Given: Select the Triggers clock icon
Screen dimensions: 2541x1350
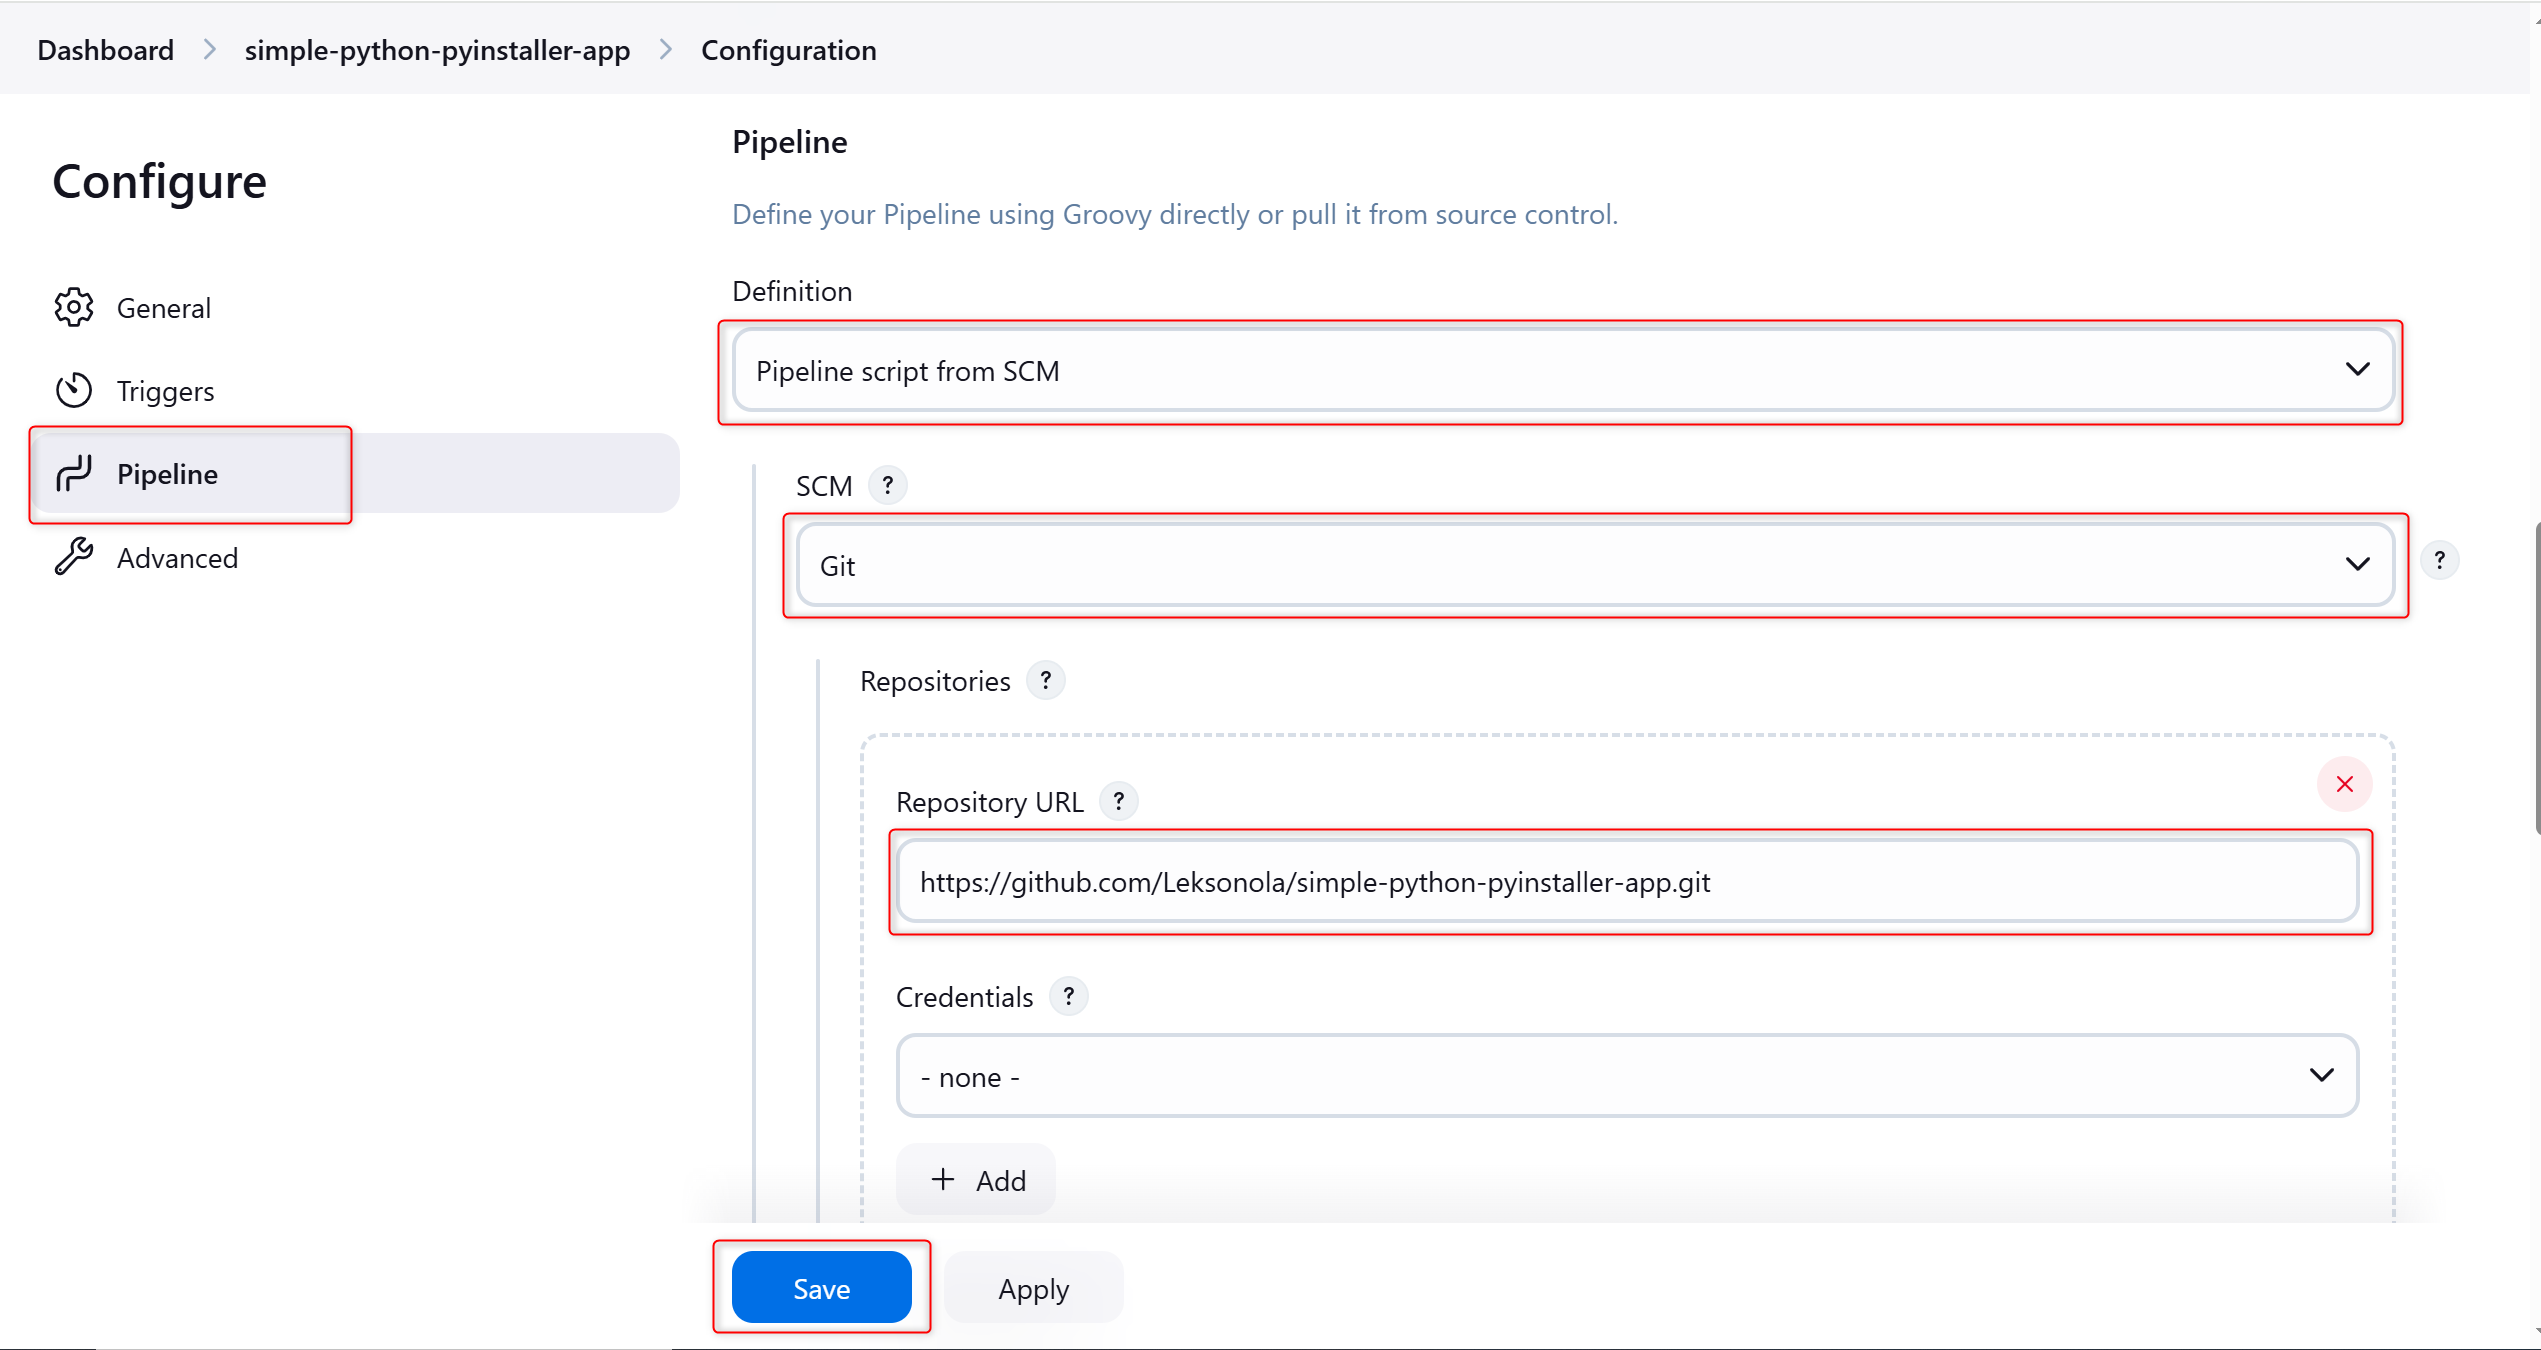Looking at the screenshot, I should pyautogui.click(x=74, y=391).
